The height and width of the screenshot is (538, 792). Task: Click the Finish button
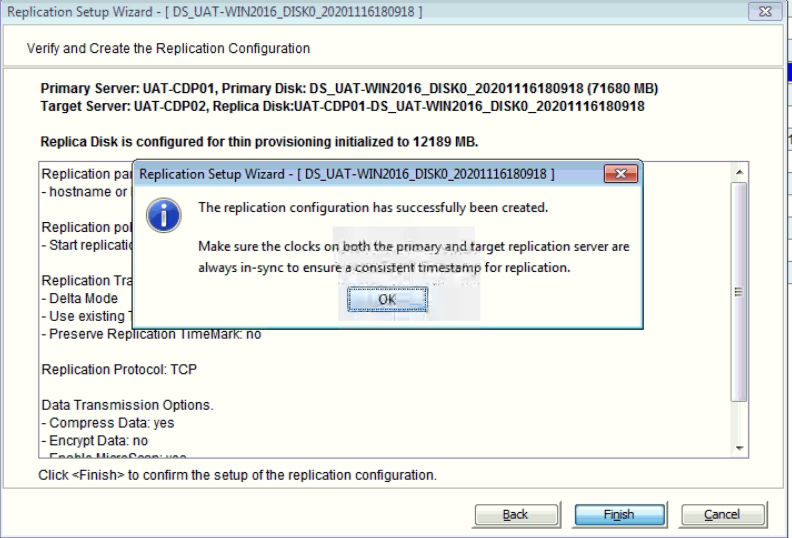tap(620, 514)
